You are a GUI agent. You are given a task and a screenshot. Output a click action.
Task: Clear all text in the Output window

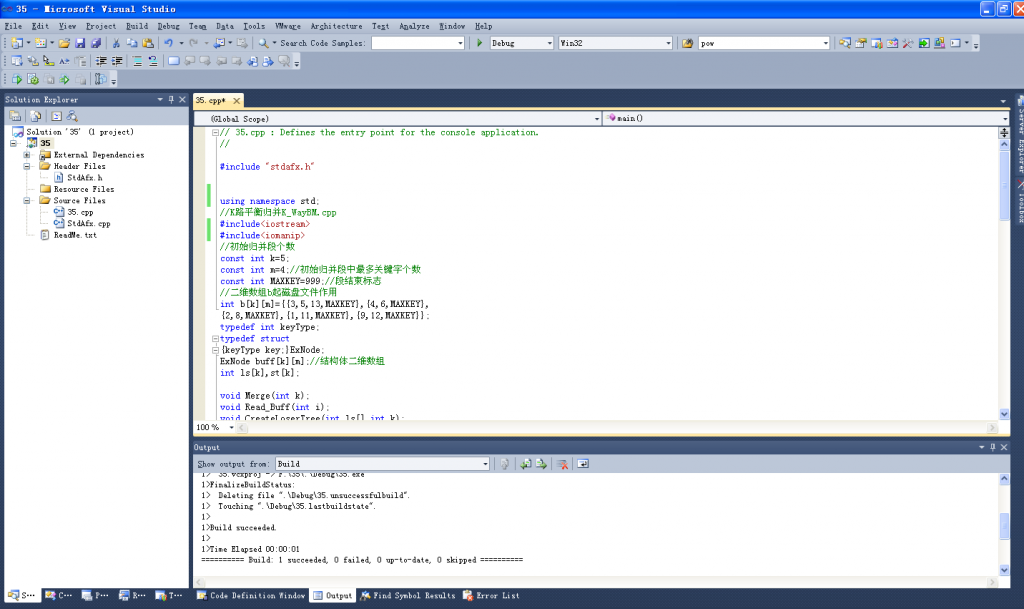pyautogui.click(x=563, y=463)
